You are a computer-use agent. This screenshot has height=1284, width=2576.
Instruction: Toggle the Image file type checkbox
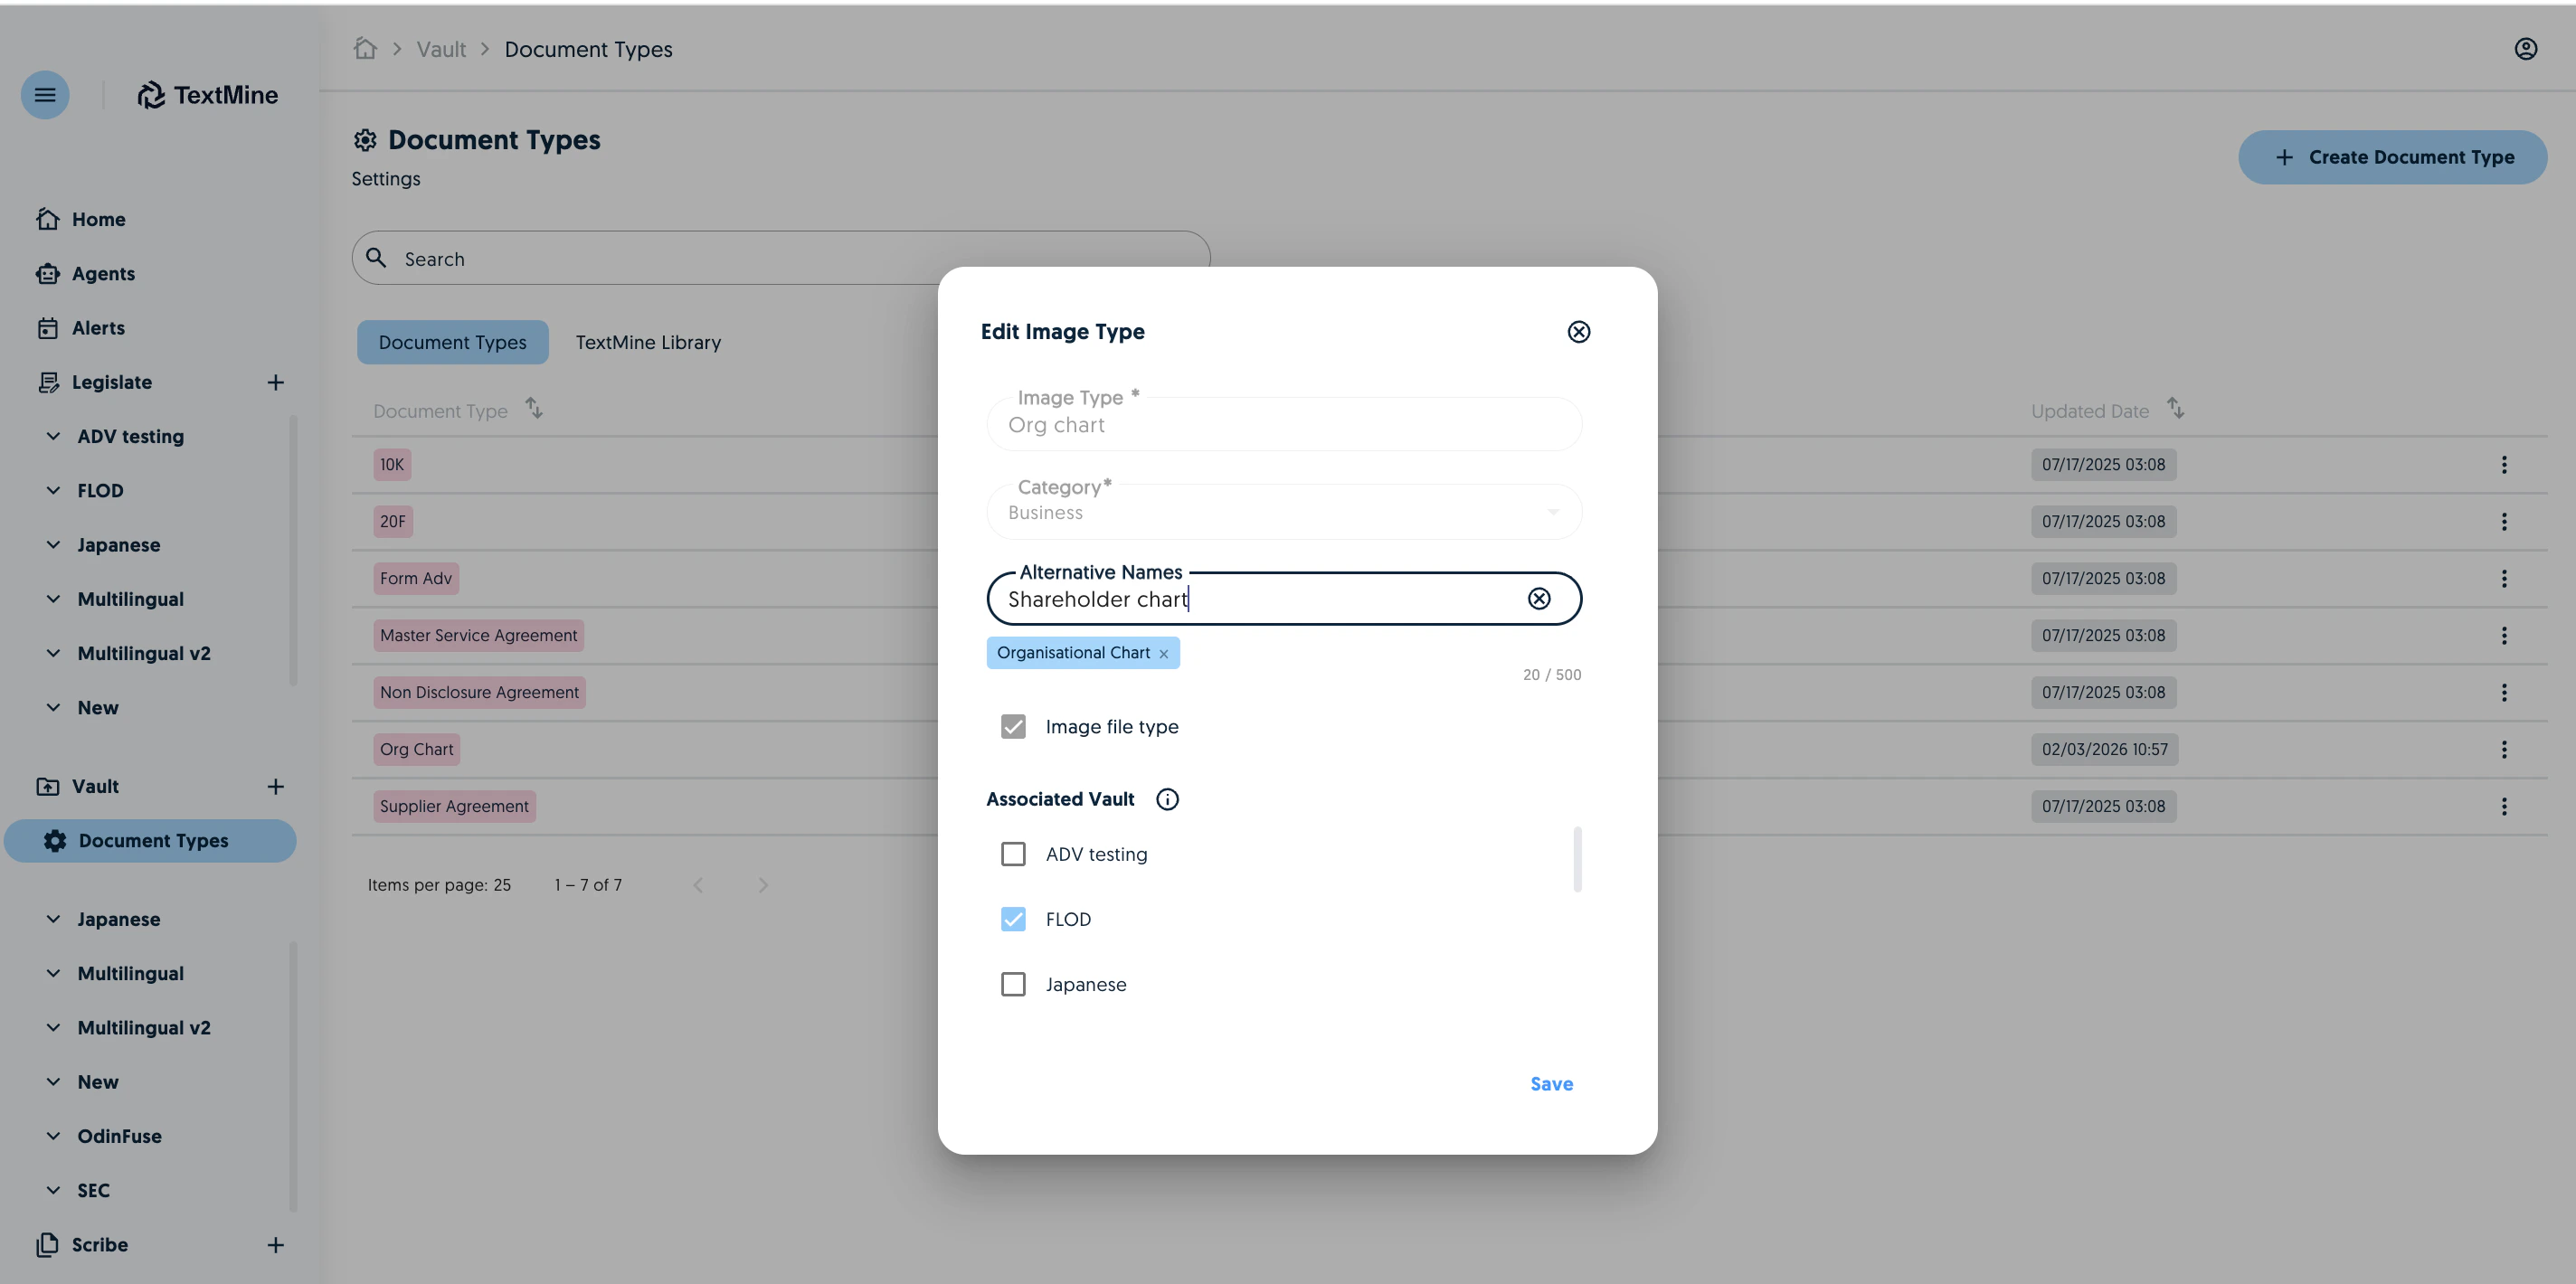(1012, 726)
